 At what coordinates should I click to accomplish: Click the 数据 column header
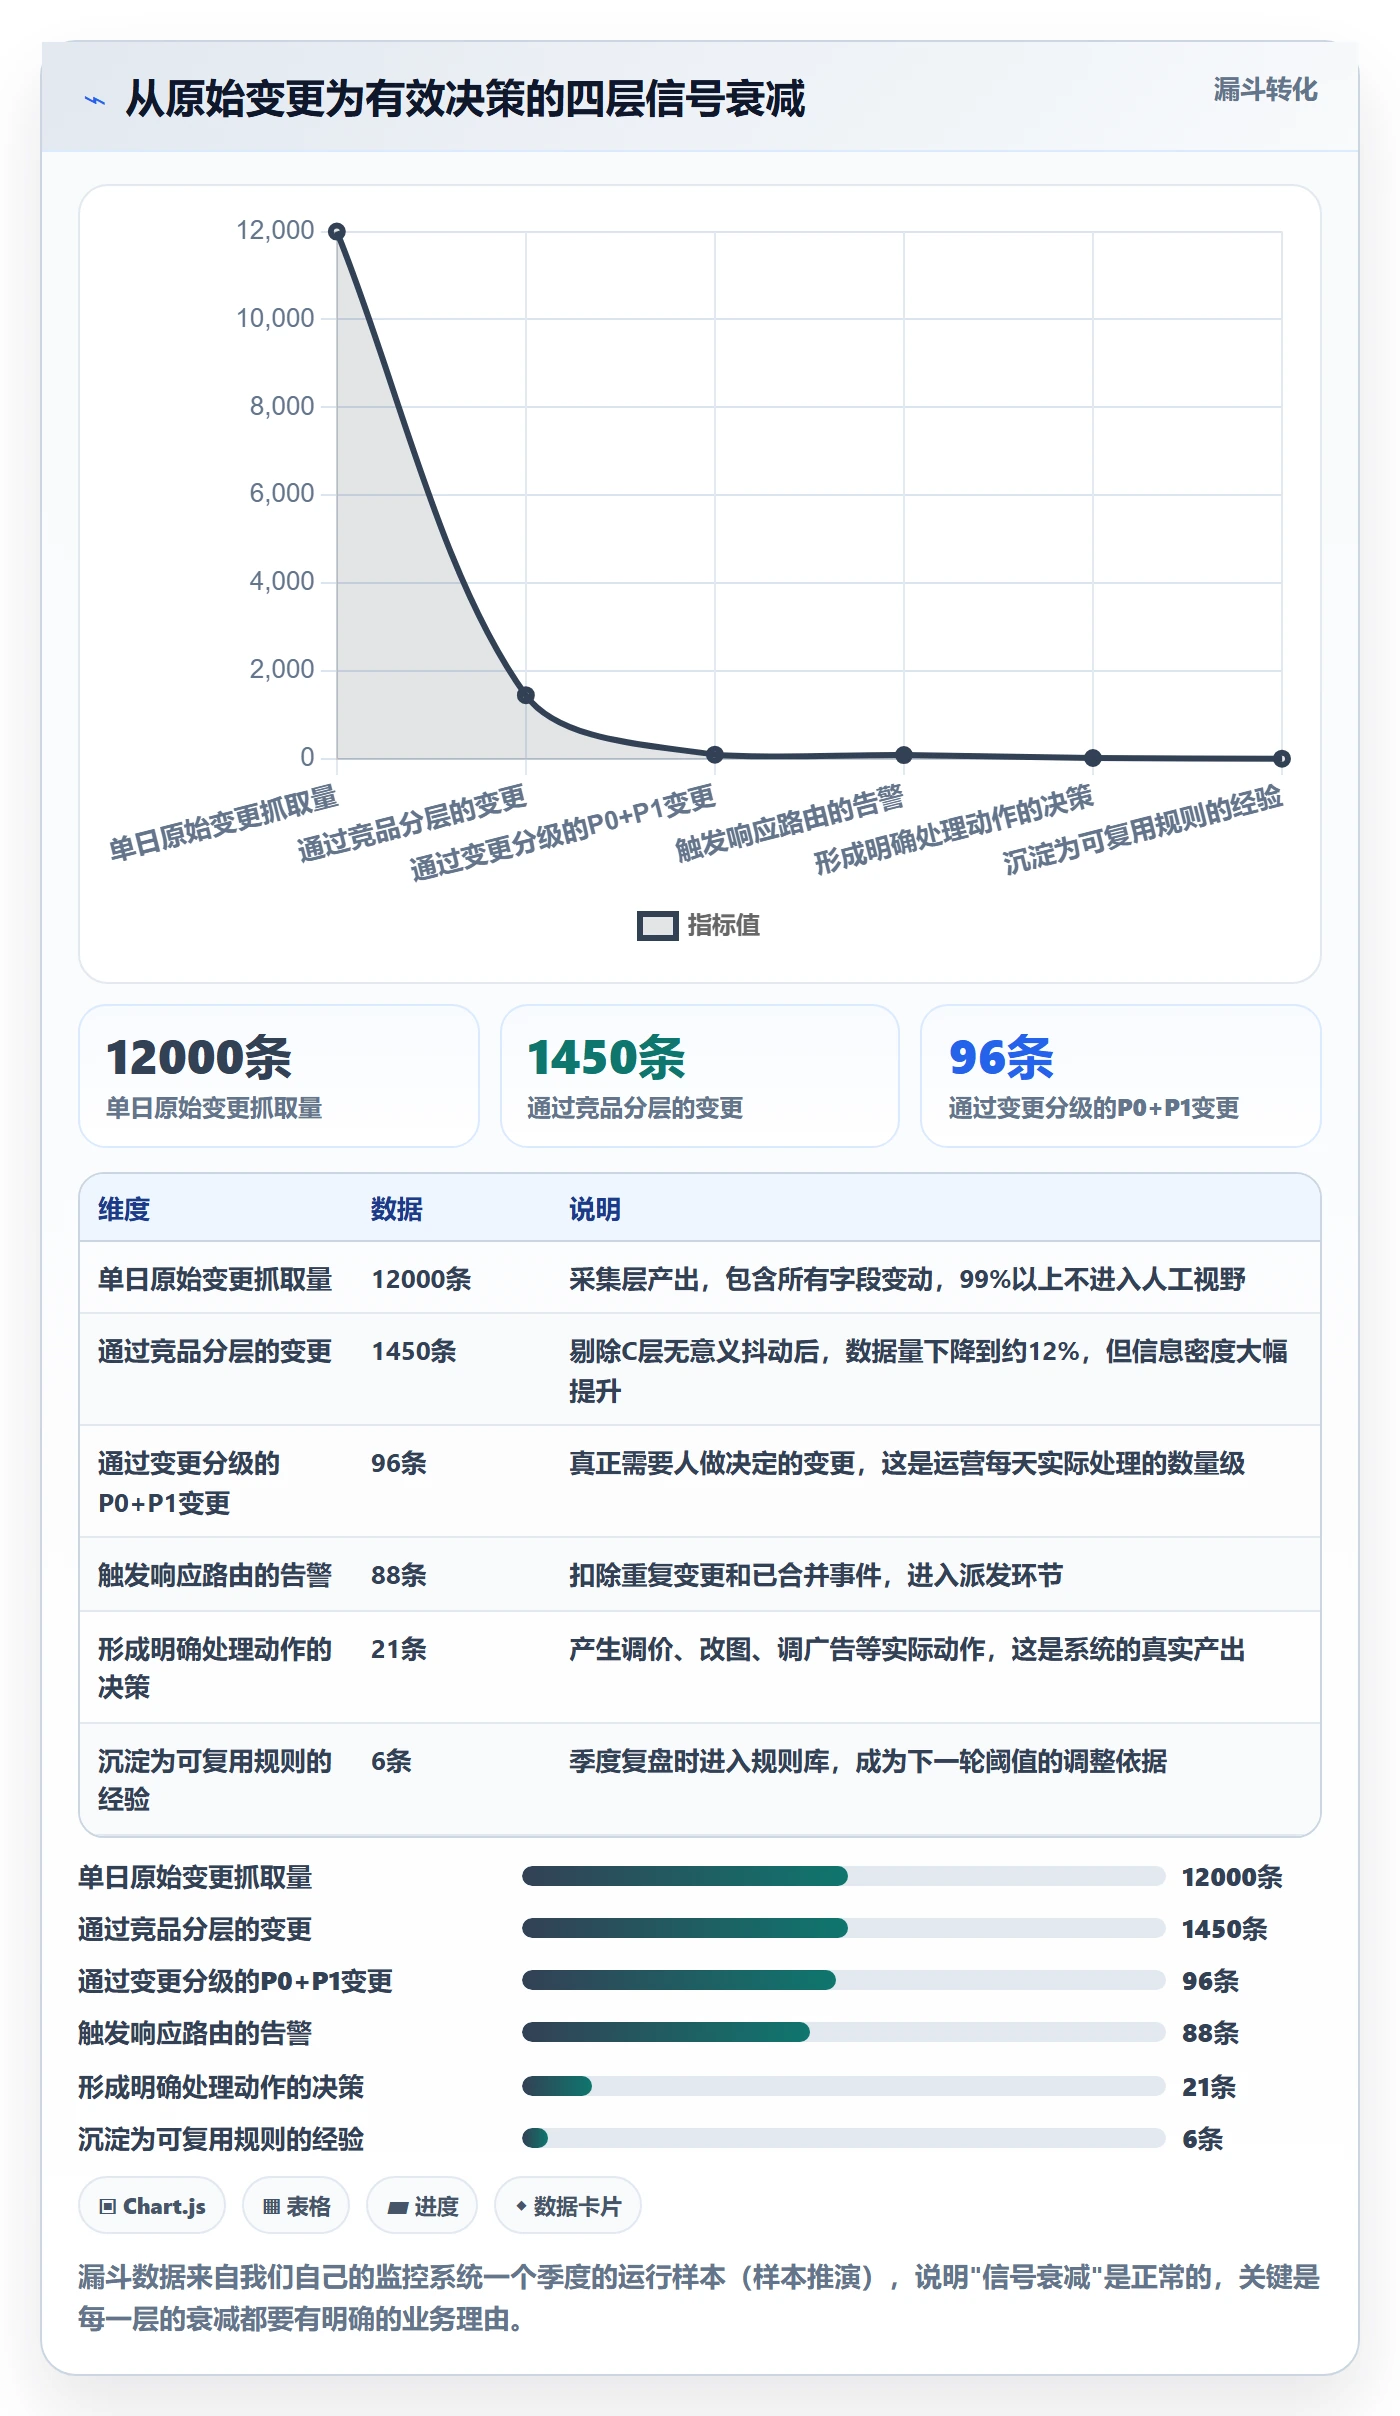397,1209
